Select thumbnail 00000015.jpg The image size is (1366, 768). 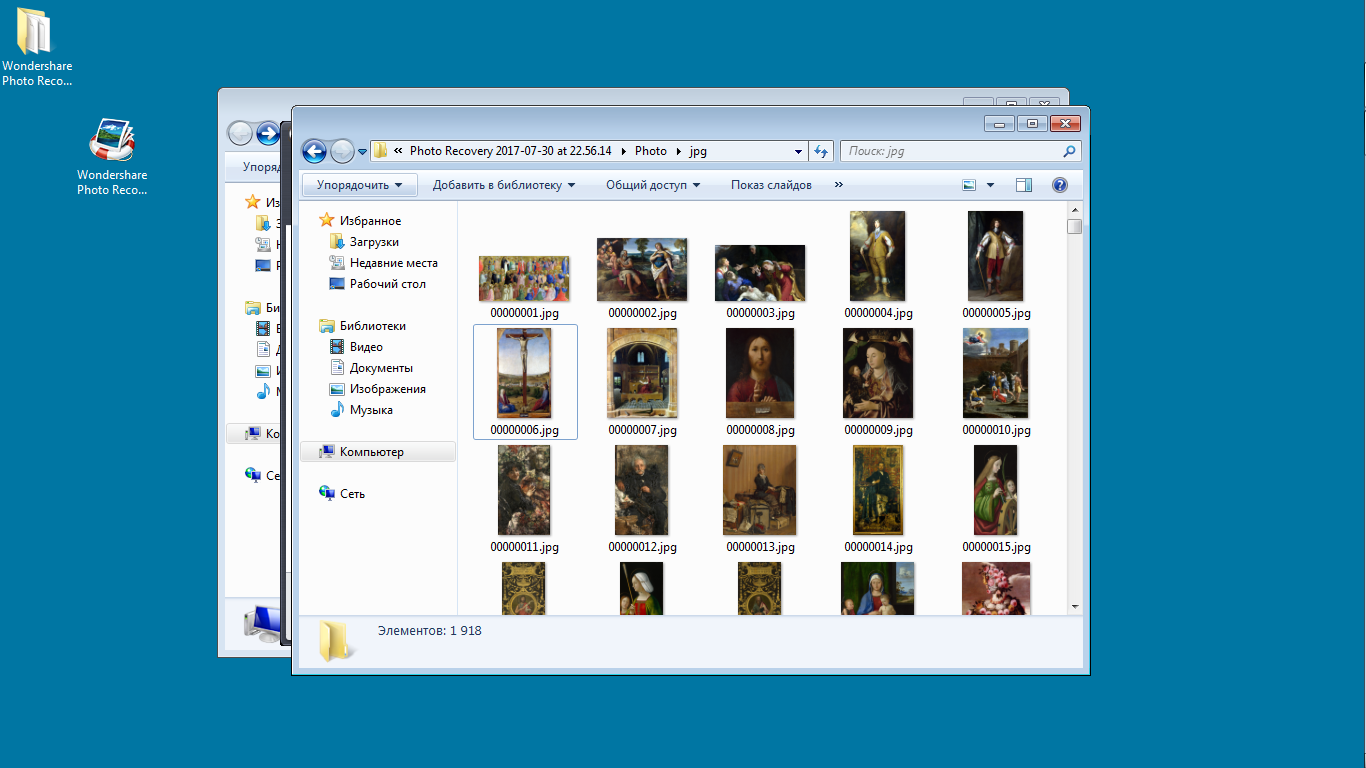996,490
